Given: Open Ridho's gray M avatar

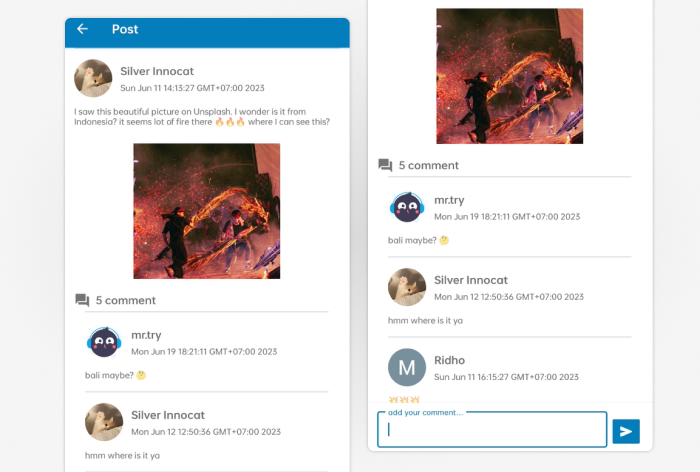Looking at the screenshot, I should [407, 368].
